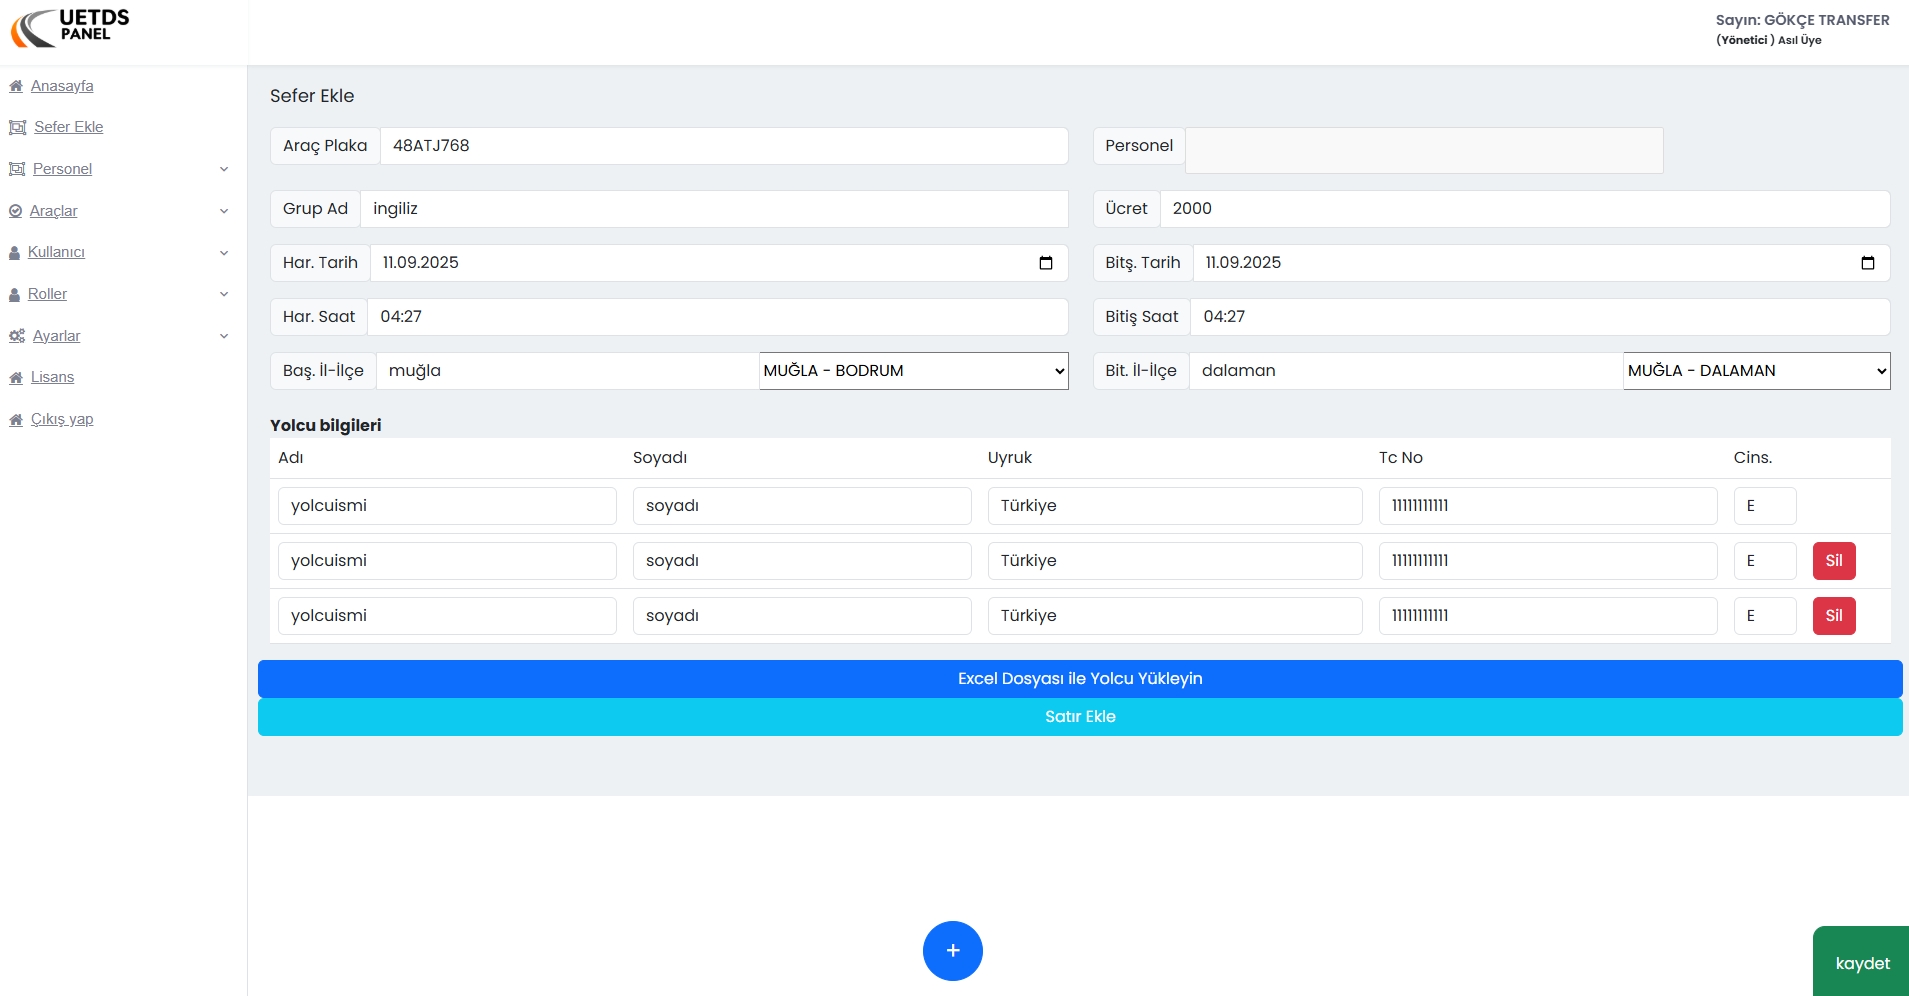Delete the second passenger row with Sil
Screen dimensions: 1909x996
[x=1833, y=561]
